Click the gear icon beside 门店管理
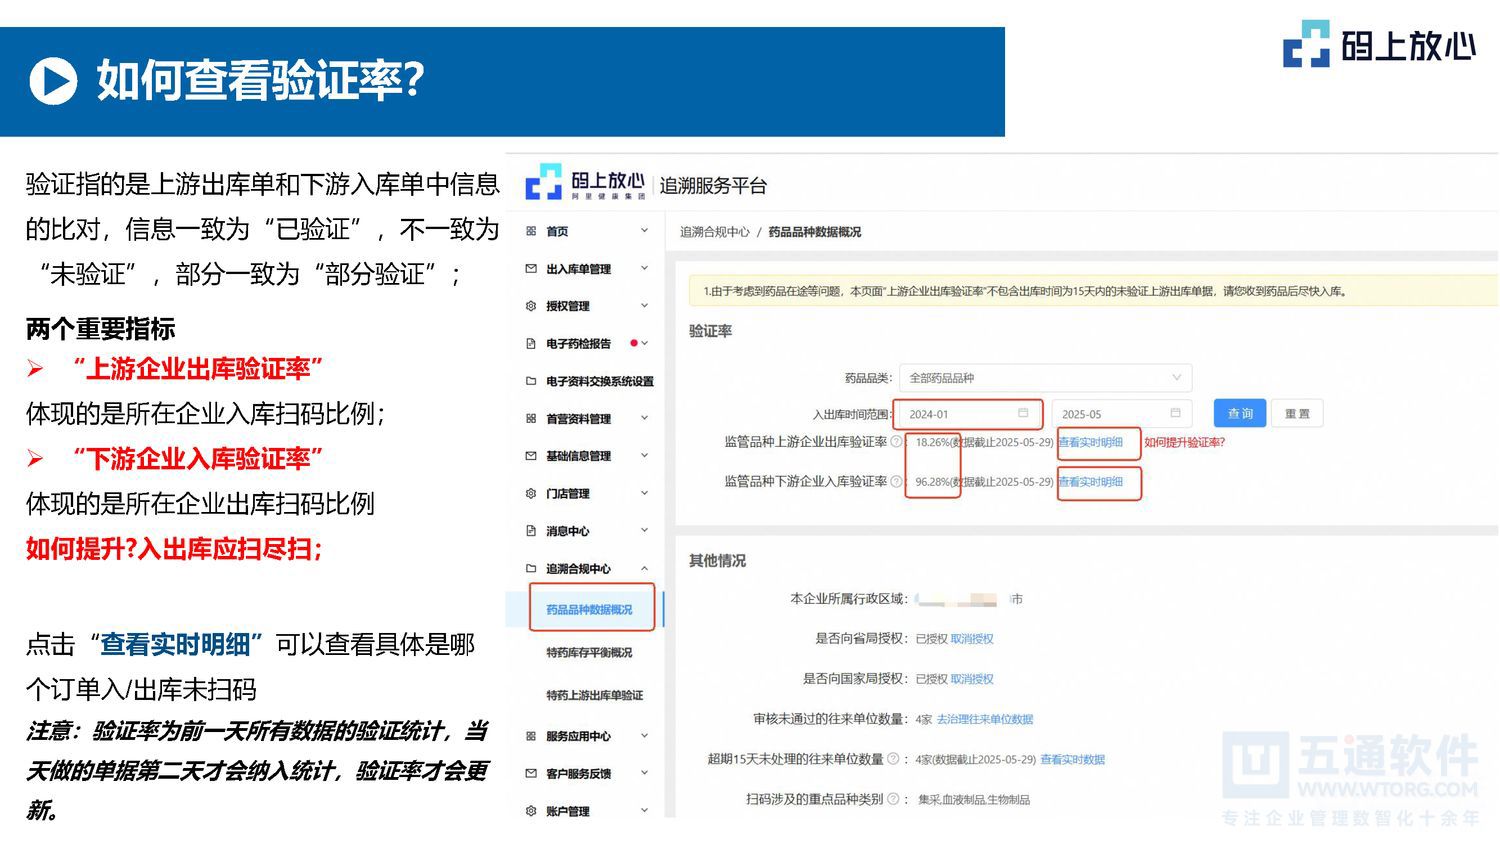Screen dimensions: 1500x844 coord(530,492)
